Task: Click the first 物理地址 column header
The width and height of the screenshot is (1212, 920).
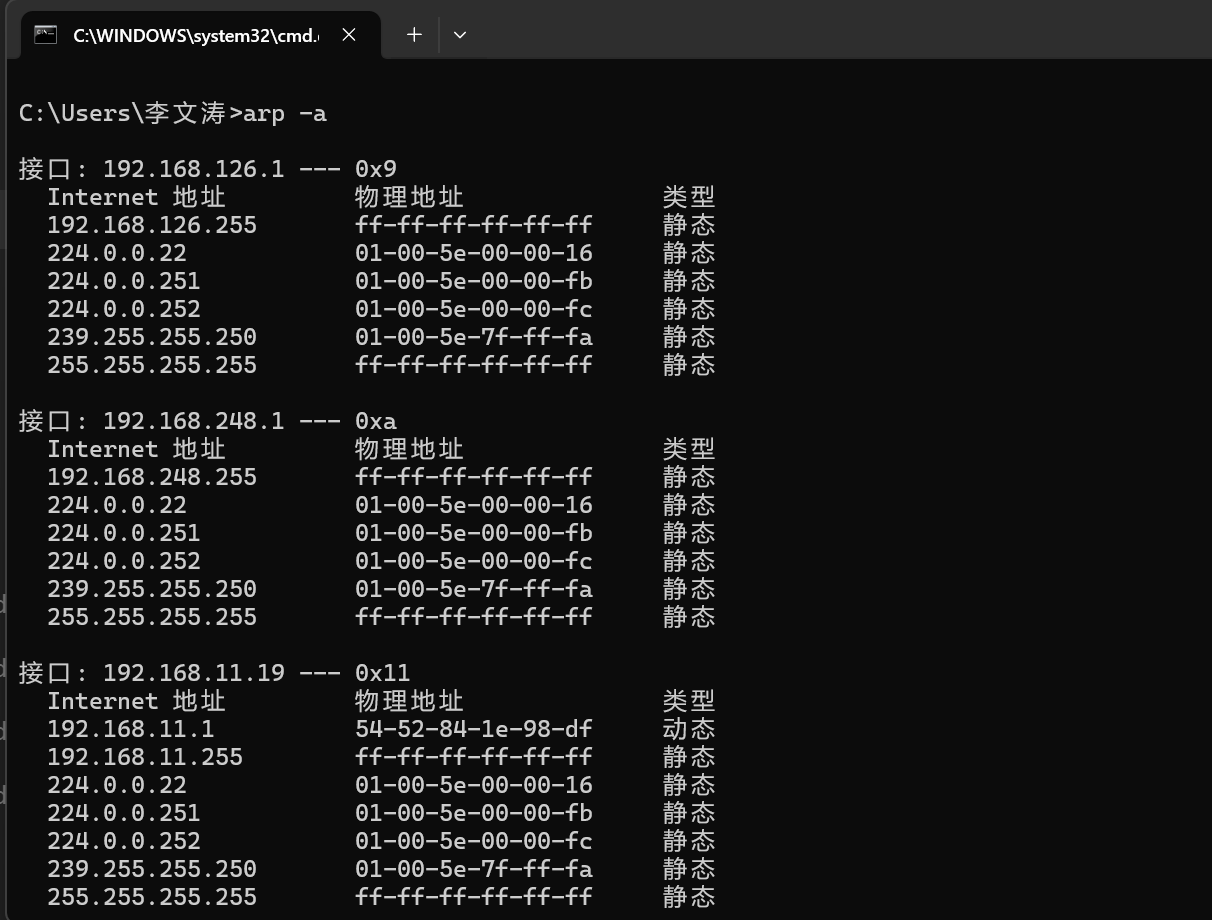Action: [x=409, y=197]
